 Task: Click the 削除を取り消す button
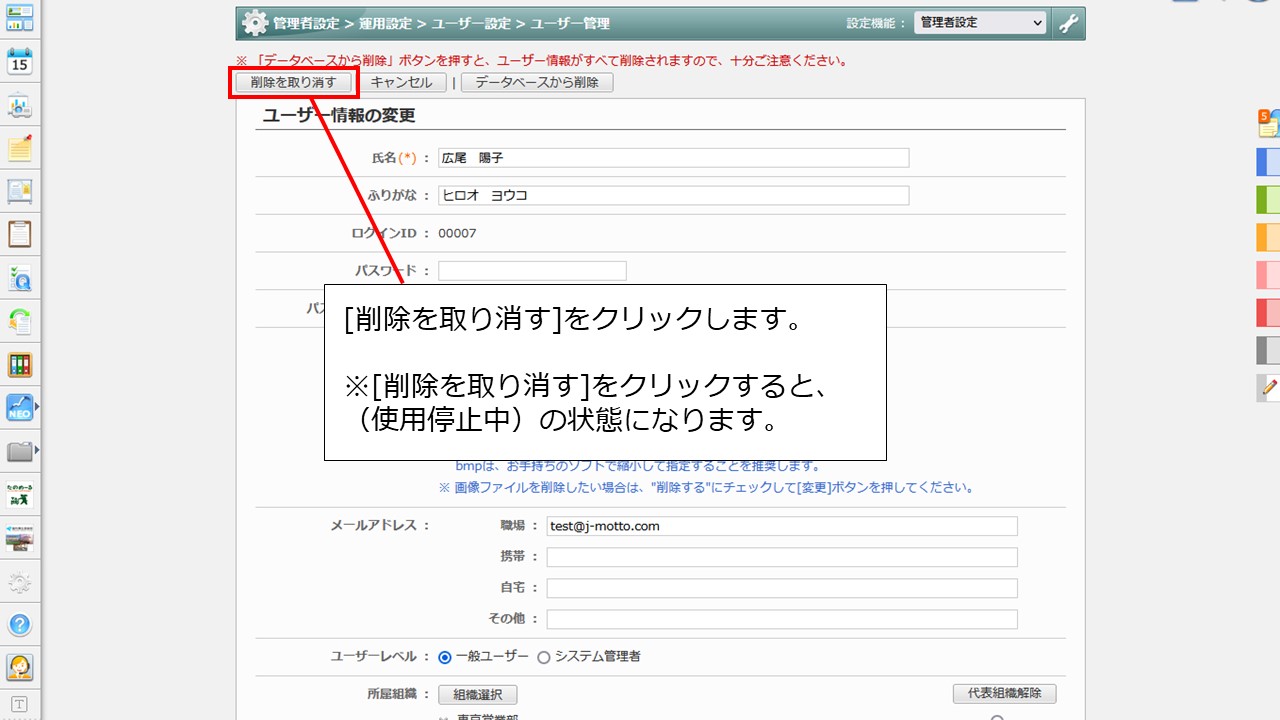tap(294, 82)
